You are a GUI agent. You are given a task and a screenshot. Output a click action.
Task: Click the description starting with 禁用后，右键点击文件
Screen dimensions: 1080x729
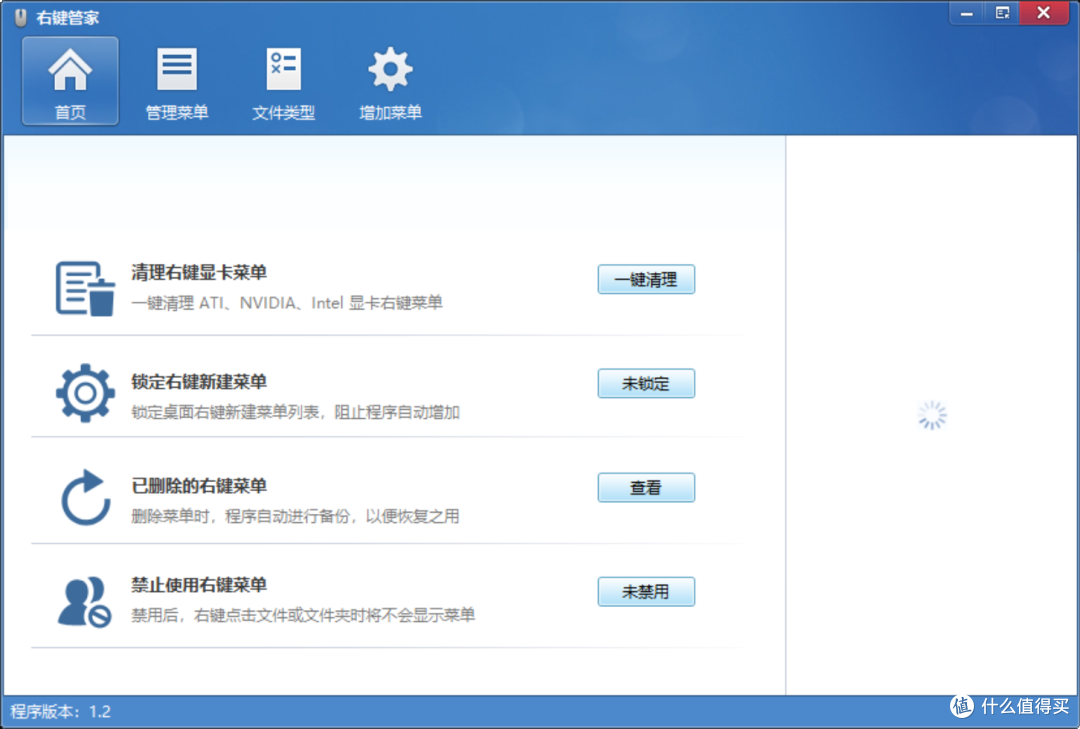click(x=303, y=615)
